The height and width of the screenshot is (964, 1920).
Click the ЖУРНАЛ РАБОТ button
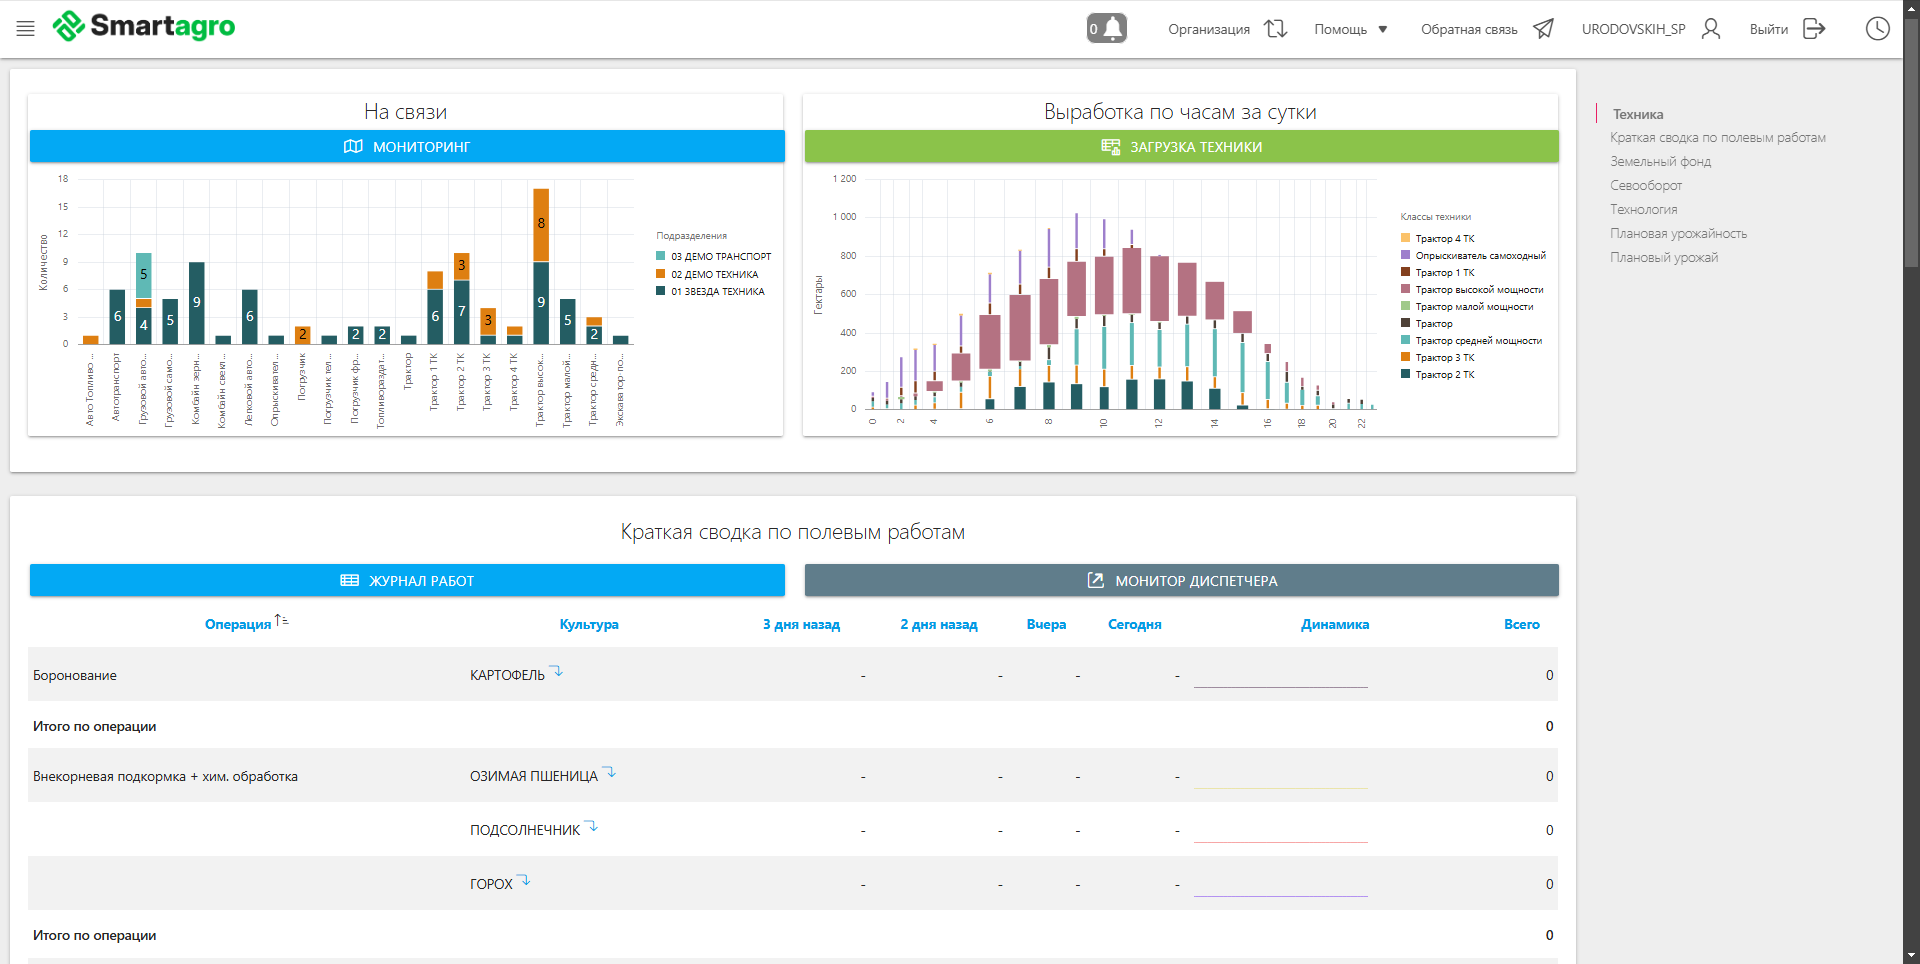pyautogui.click(x=407, y=581)
